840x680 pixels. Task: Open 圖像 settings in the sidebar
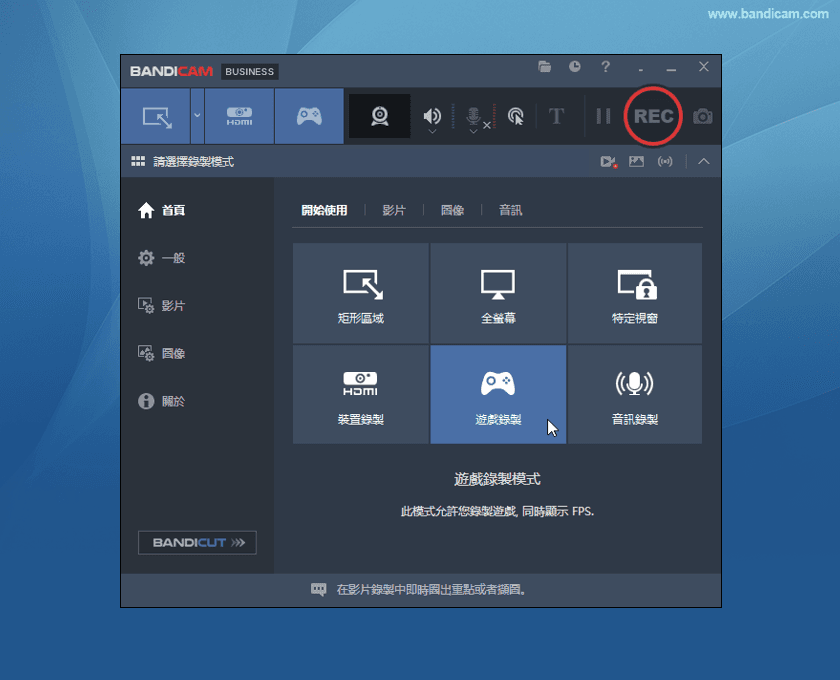(161, 353)
